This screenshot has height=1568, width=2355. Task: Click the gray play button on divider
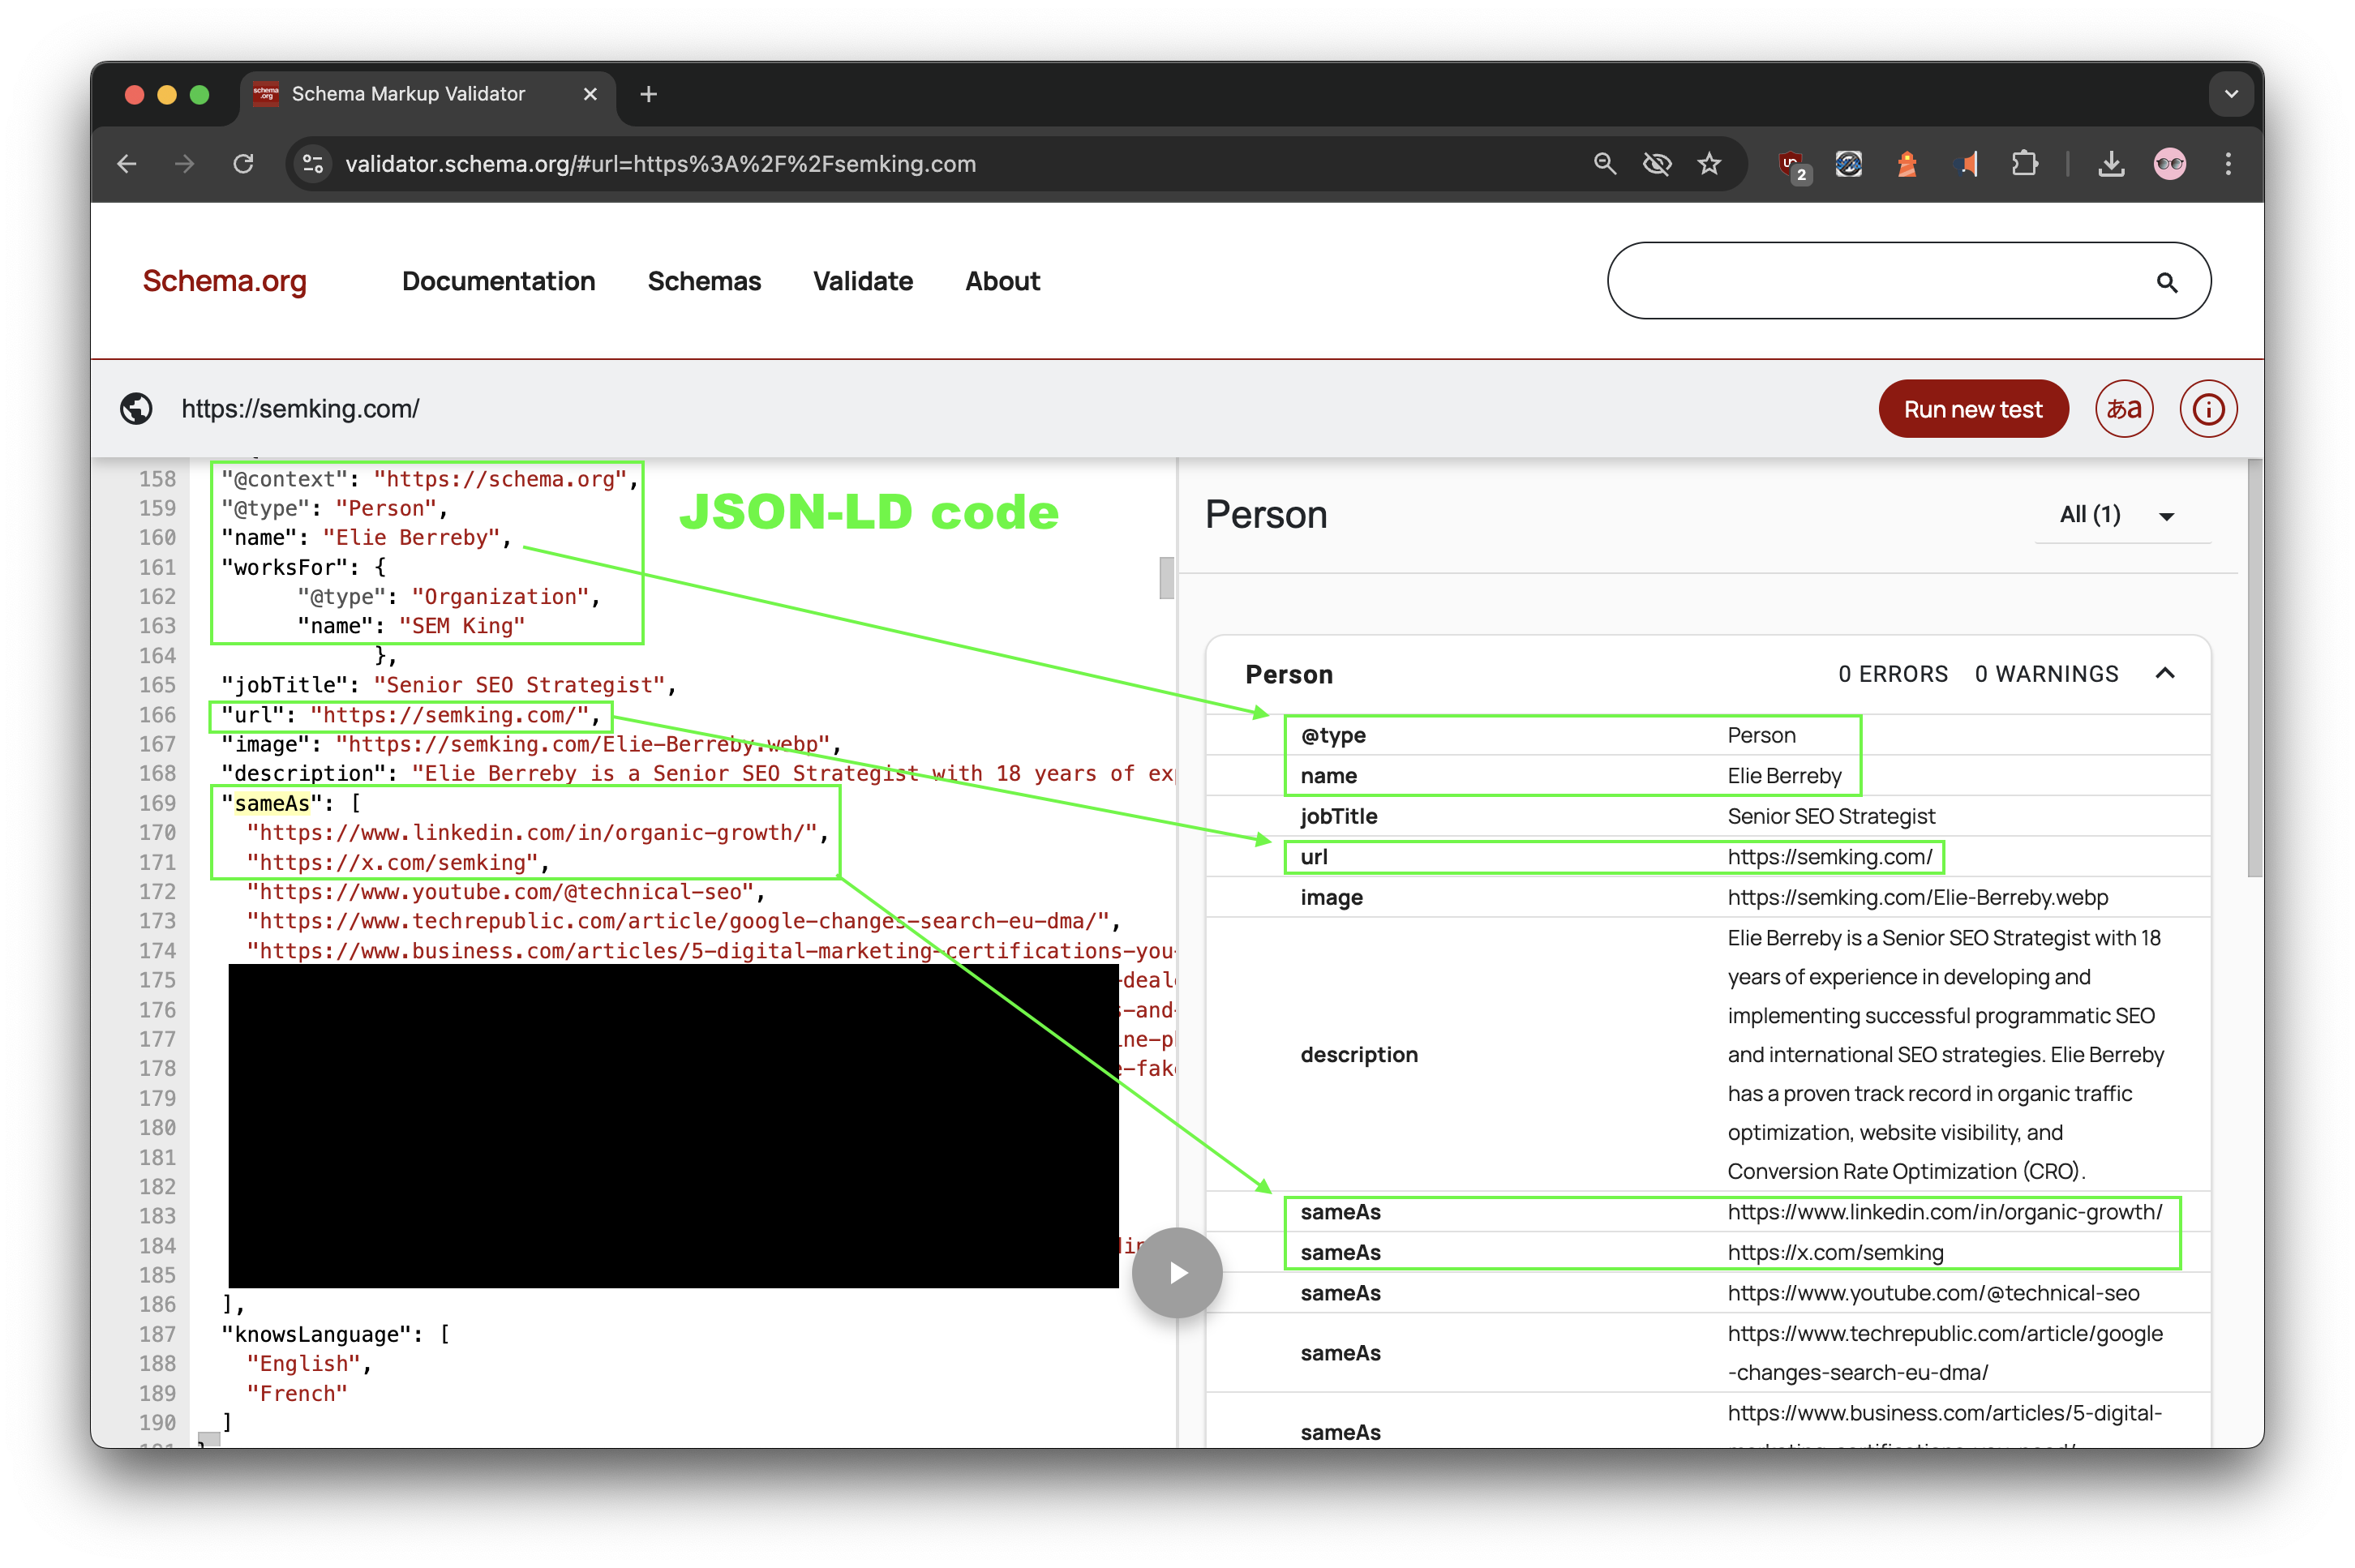click(x=1177, y=1273)
